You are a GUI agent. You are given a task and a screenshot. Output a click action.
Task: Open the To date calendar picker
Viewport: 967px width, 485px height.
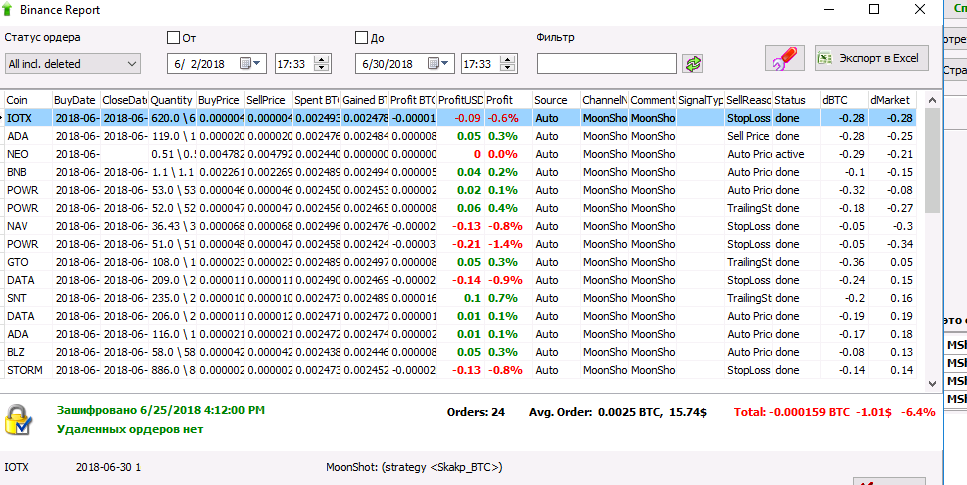tap(439, 63)
